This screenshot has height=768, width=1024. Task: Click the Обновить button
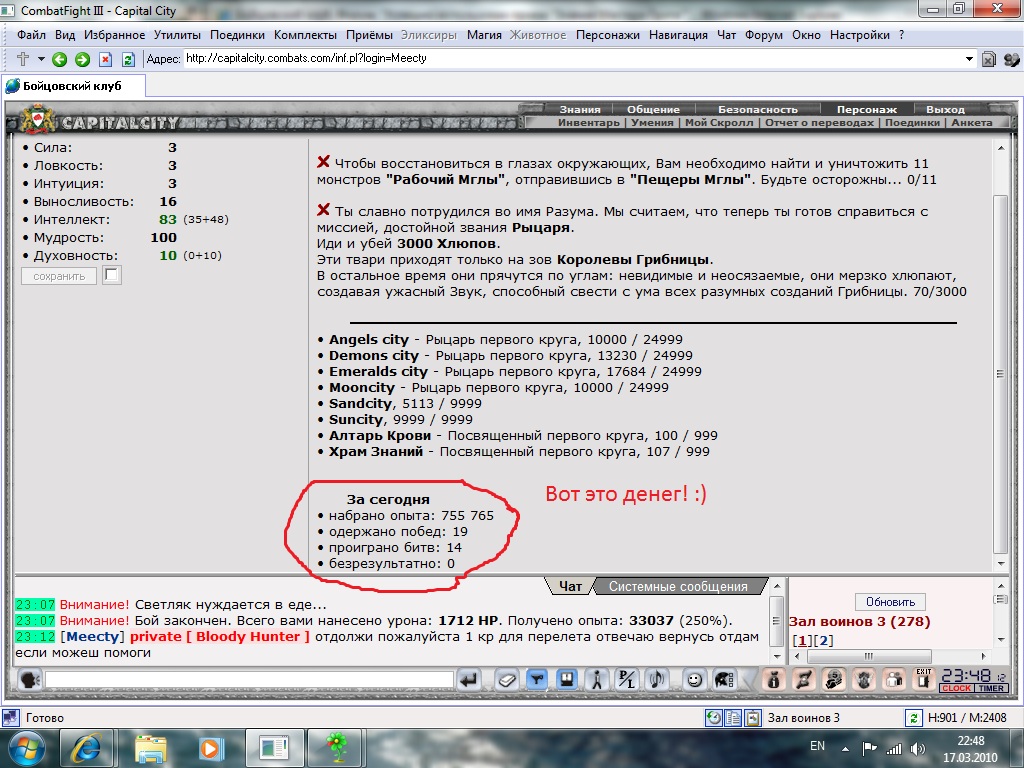(x=890, y=602)
